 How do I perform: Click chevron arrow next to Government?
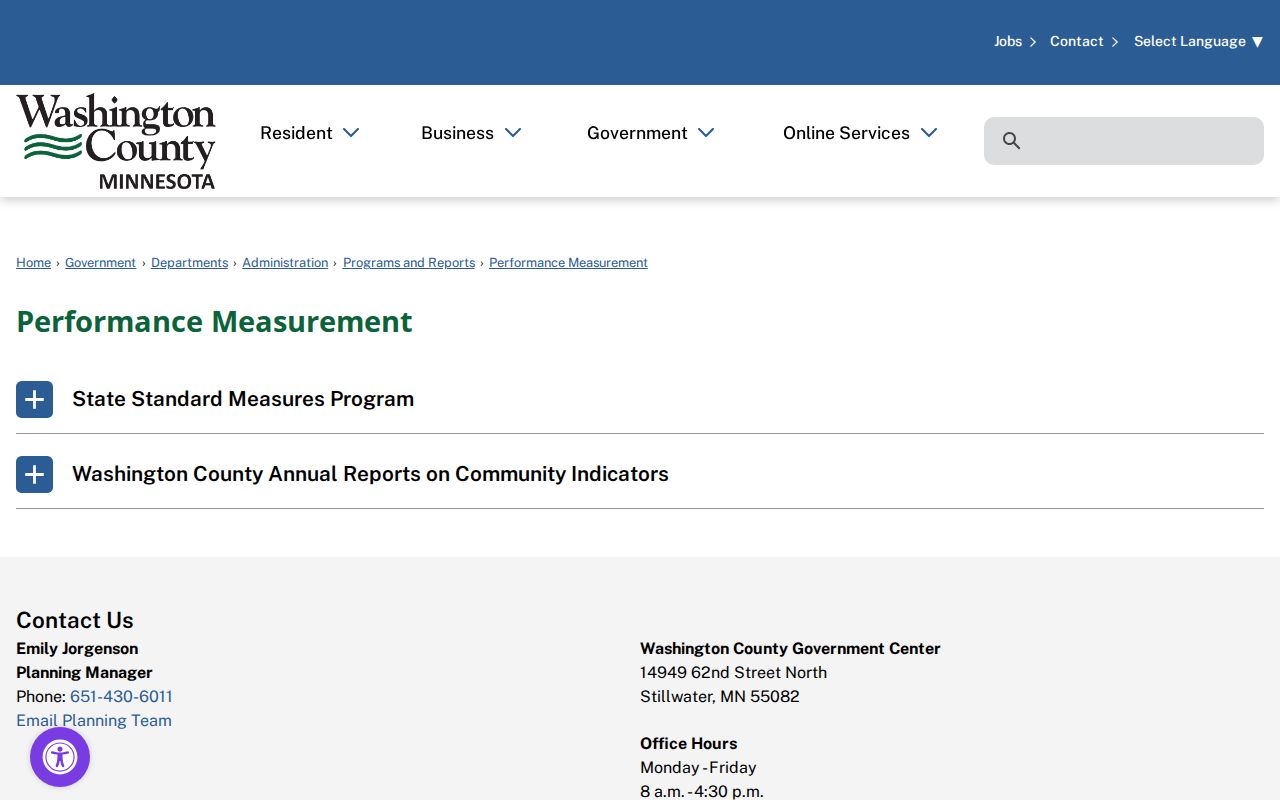706,133
